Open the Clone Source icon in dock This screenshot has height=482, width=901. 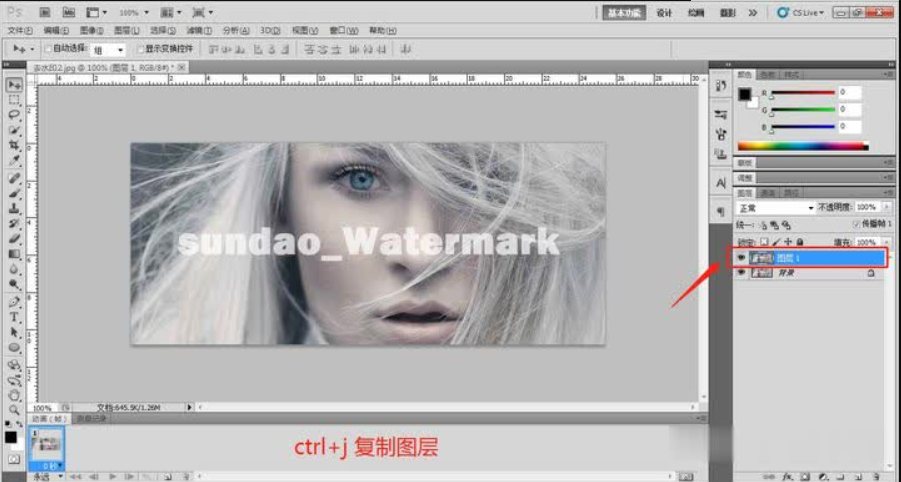click(721, 154)
